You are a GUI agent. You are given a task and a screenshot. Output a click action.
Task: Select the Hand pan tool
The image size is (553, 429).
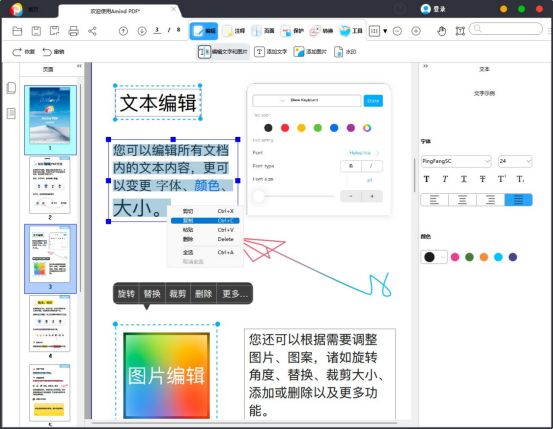[441, 31]
